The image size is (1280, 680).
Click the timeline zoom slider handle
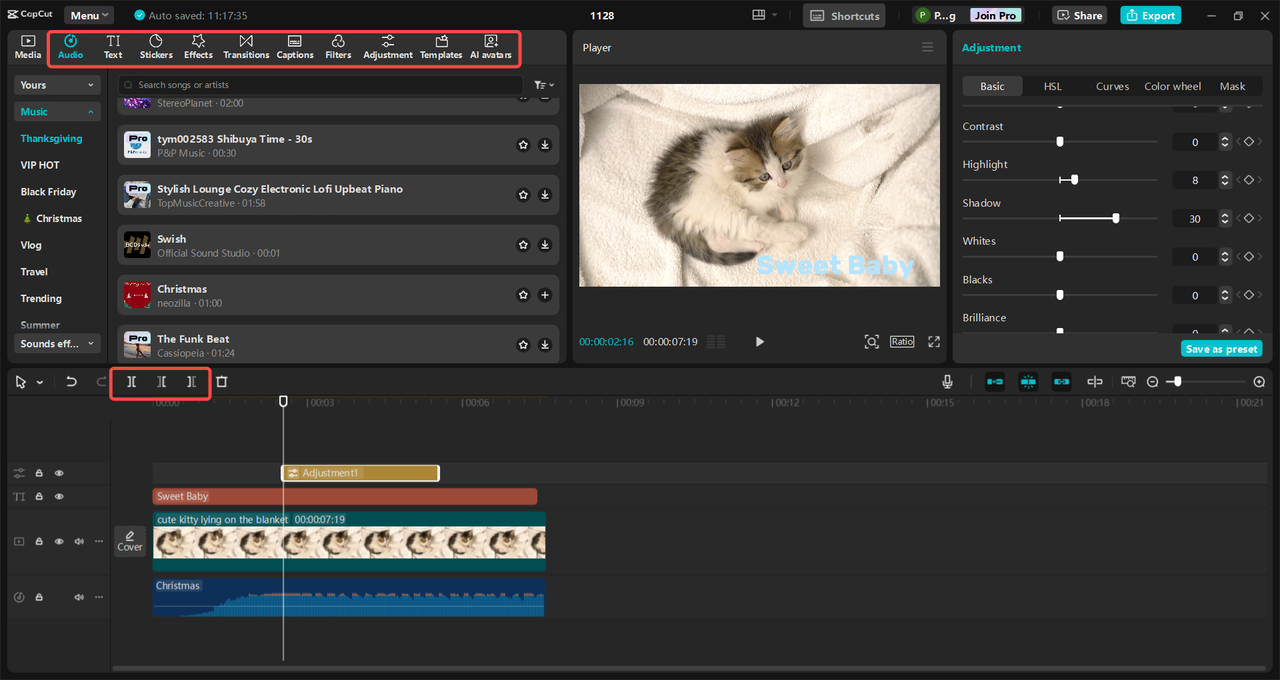[x=1178, y=382]
